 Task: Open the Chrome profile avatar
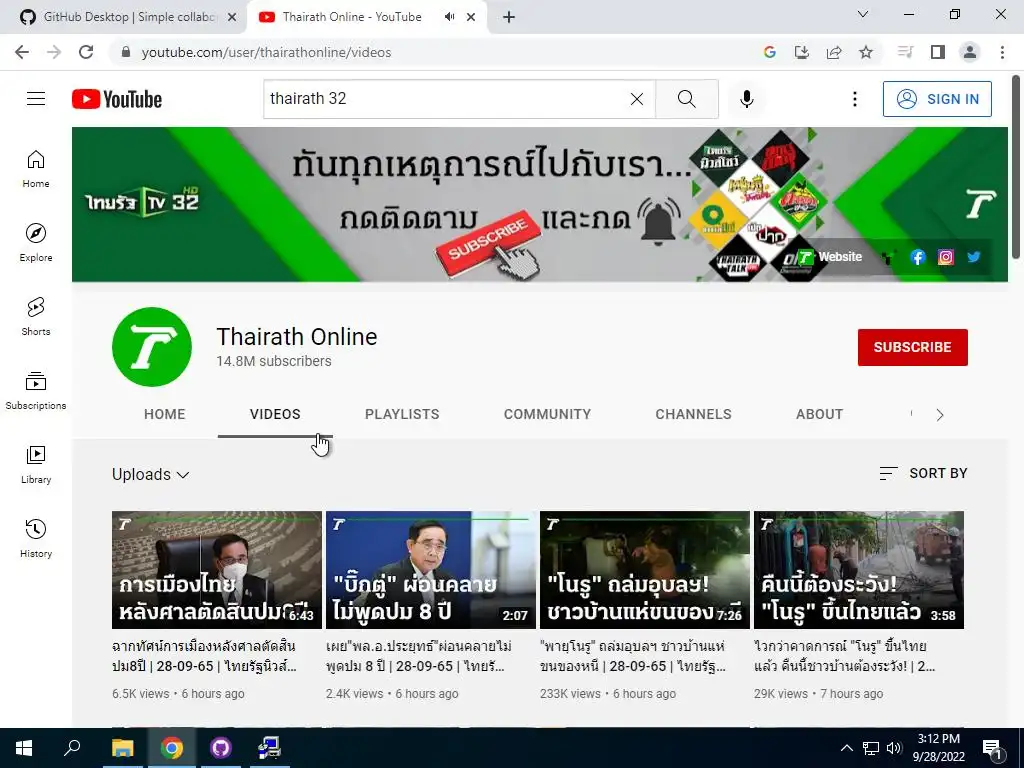tap(970, 52)
